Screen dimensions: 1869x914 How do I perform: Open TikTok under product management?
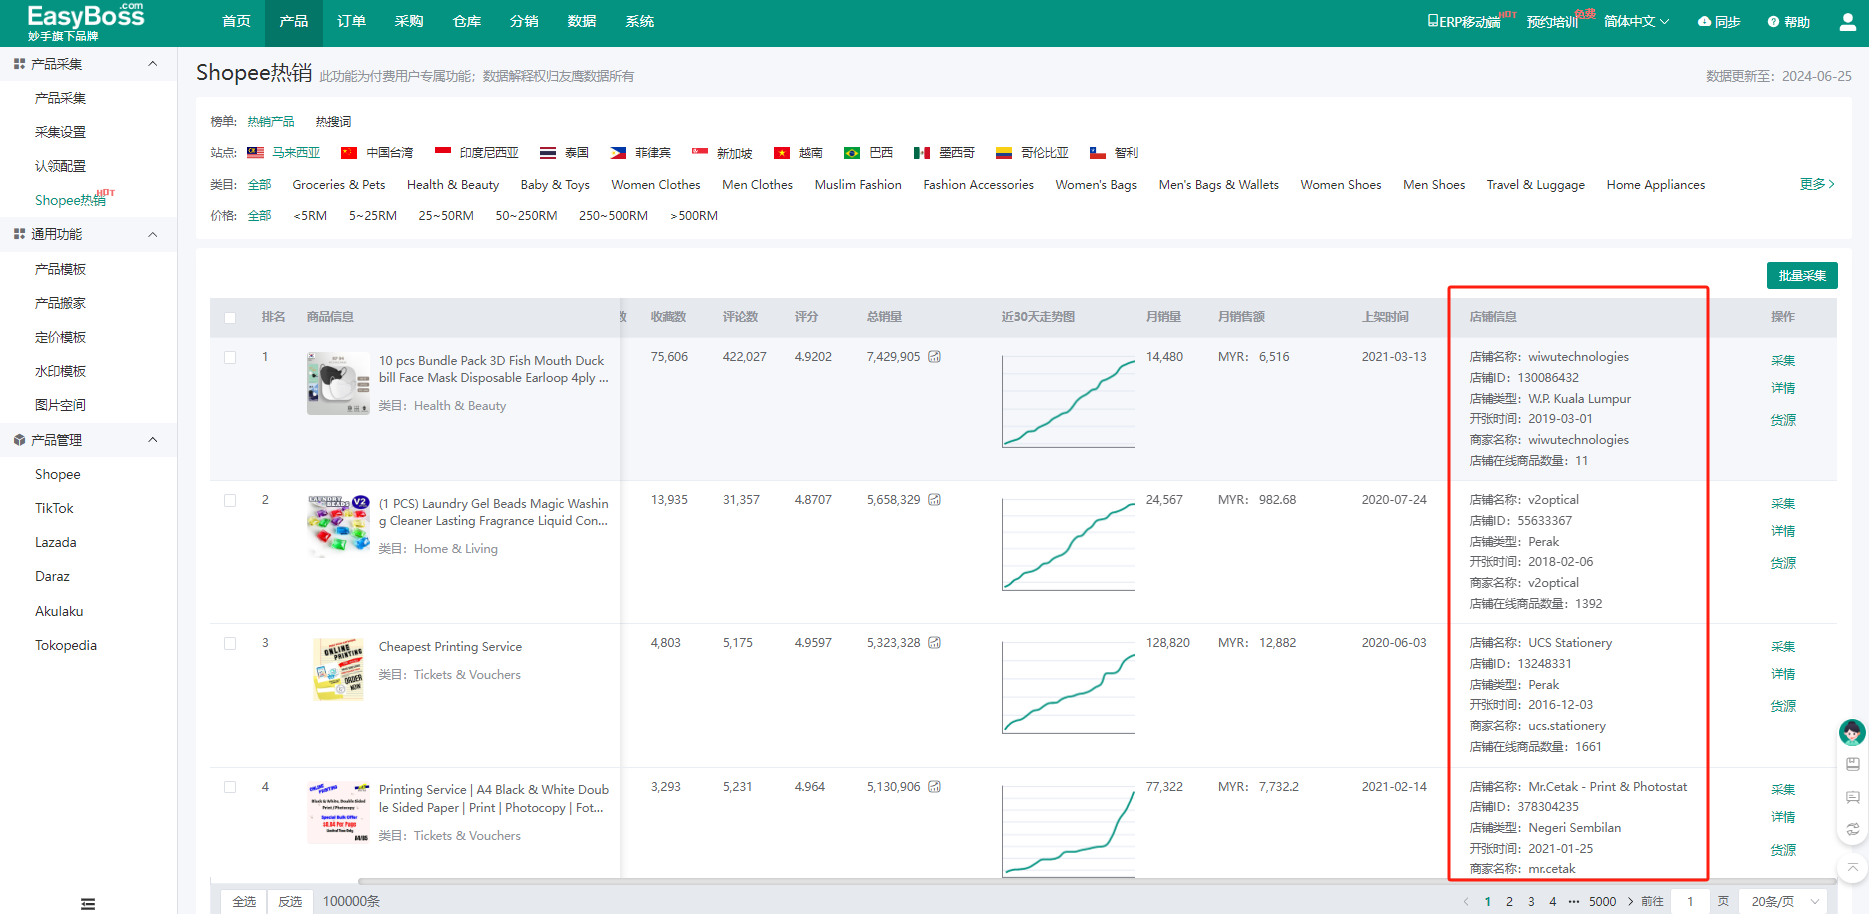[54, 508]
